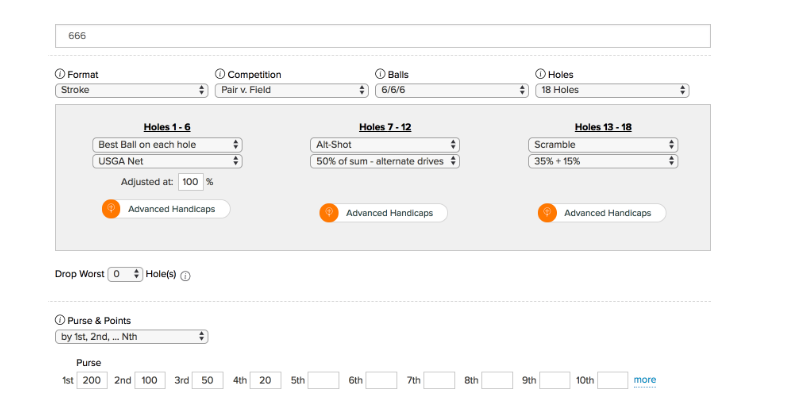Open the 18 Holes dropdown

(612, 90)
